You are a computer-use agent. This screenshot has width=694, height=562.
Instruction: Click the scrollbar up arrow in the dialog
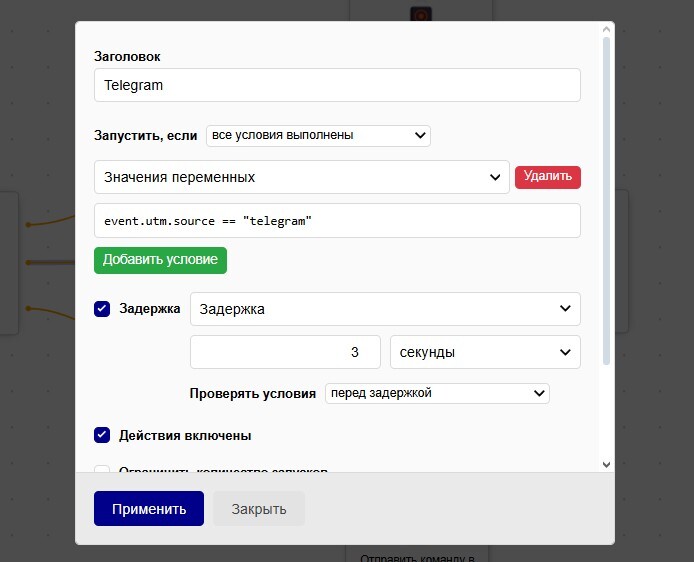(605, 31)
